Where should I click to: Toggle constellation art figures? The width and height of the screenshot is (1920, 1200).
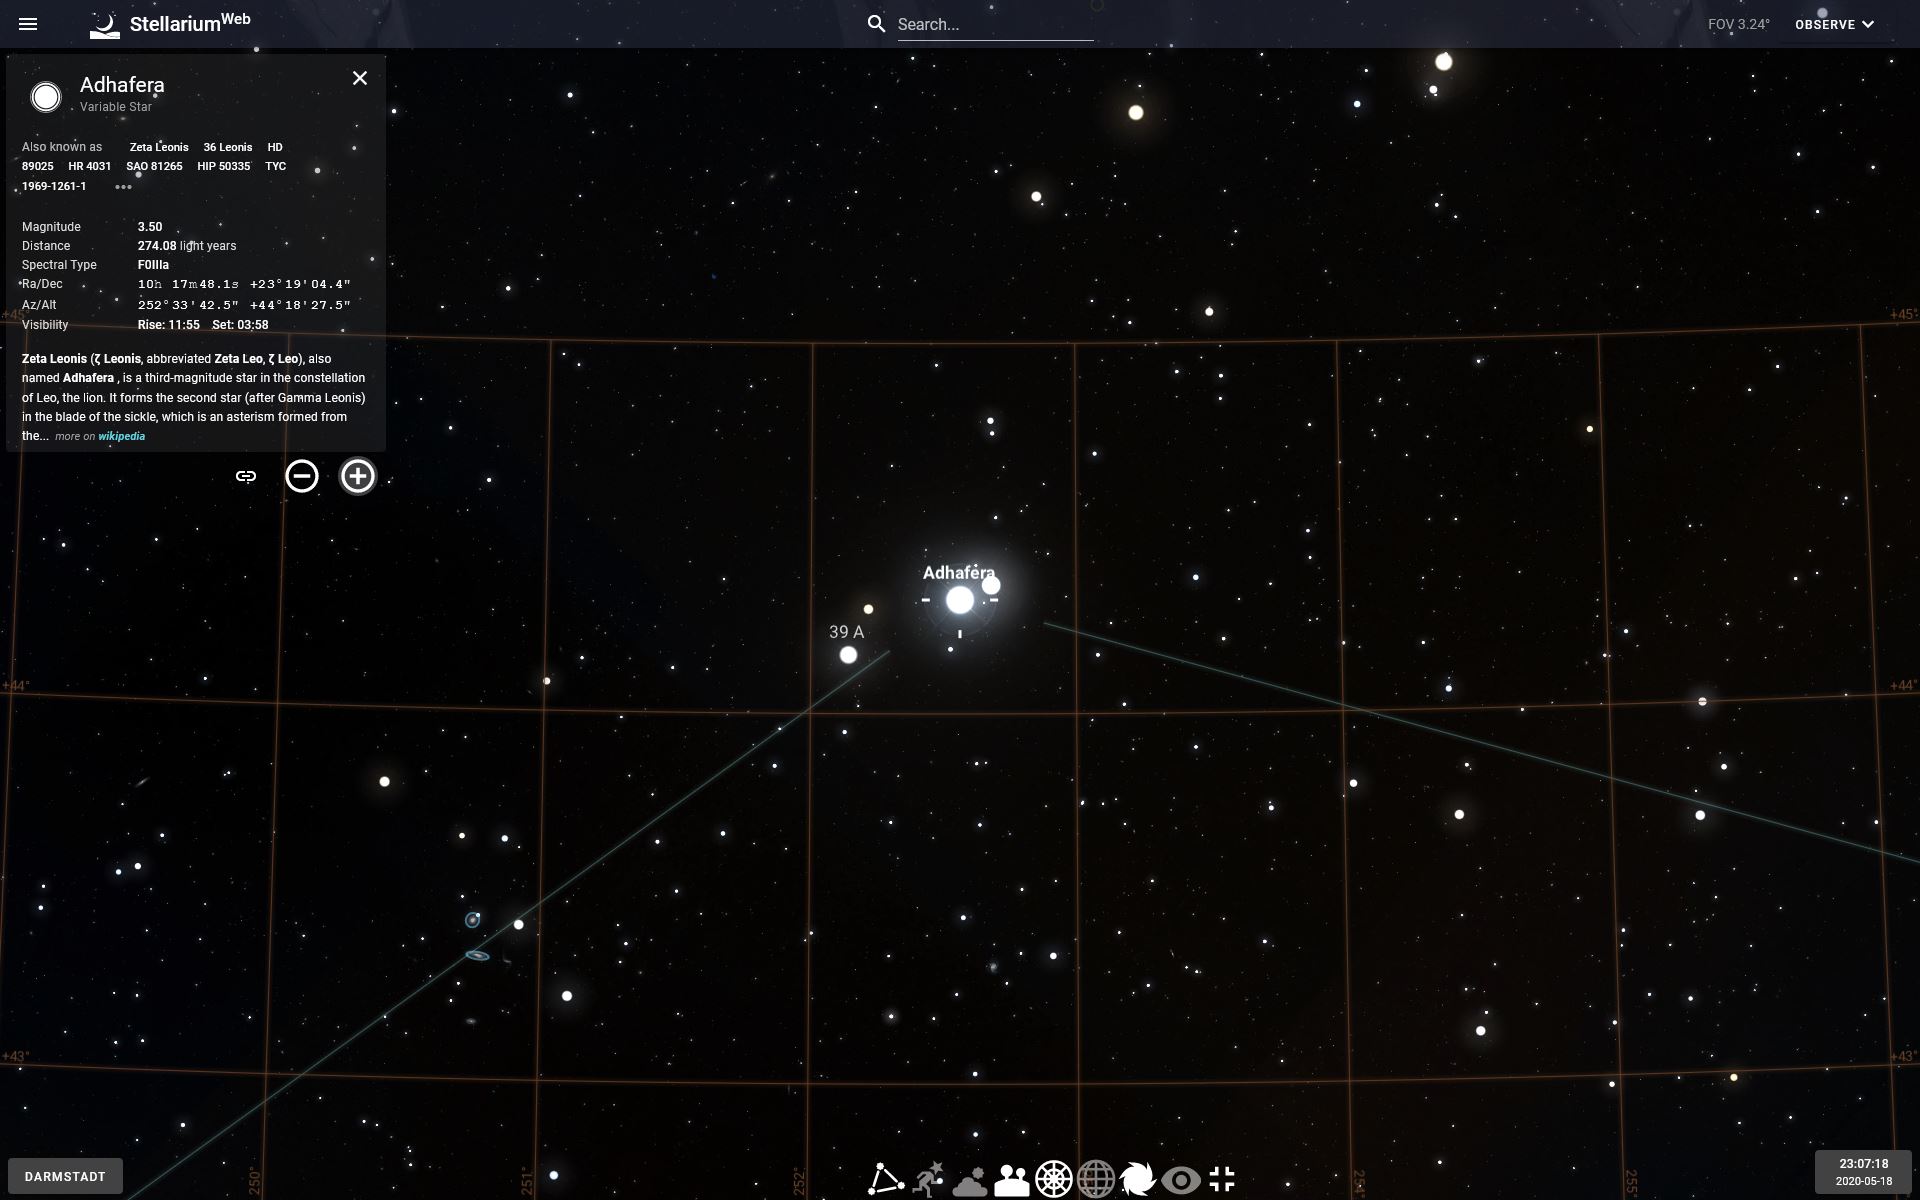pos(928,1179)
